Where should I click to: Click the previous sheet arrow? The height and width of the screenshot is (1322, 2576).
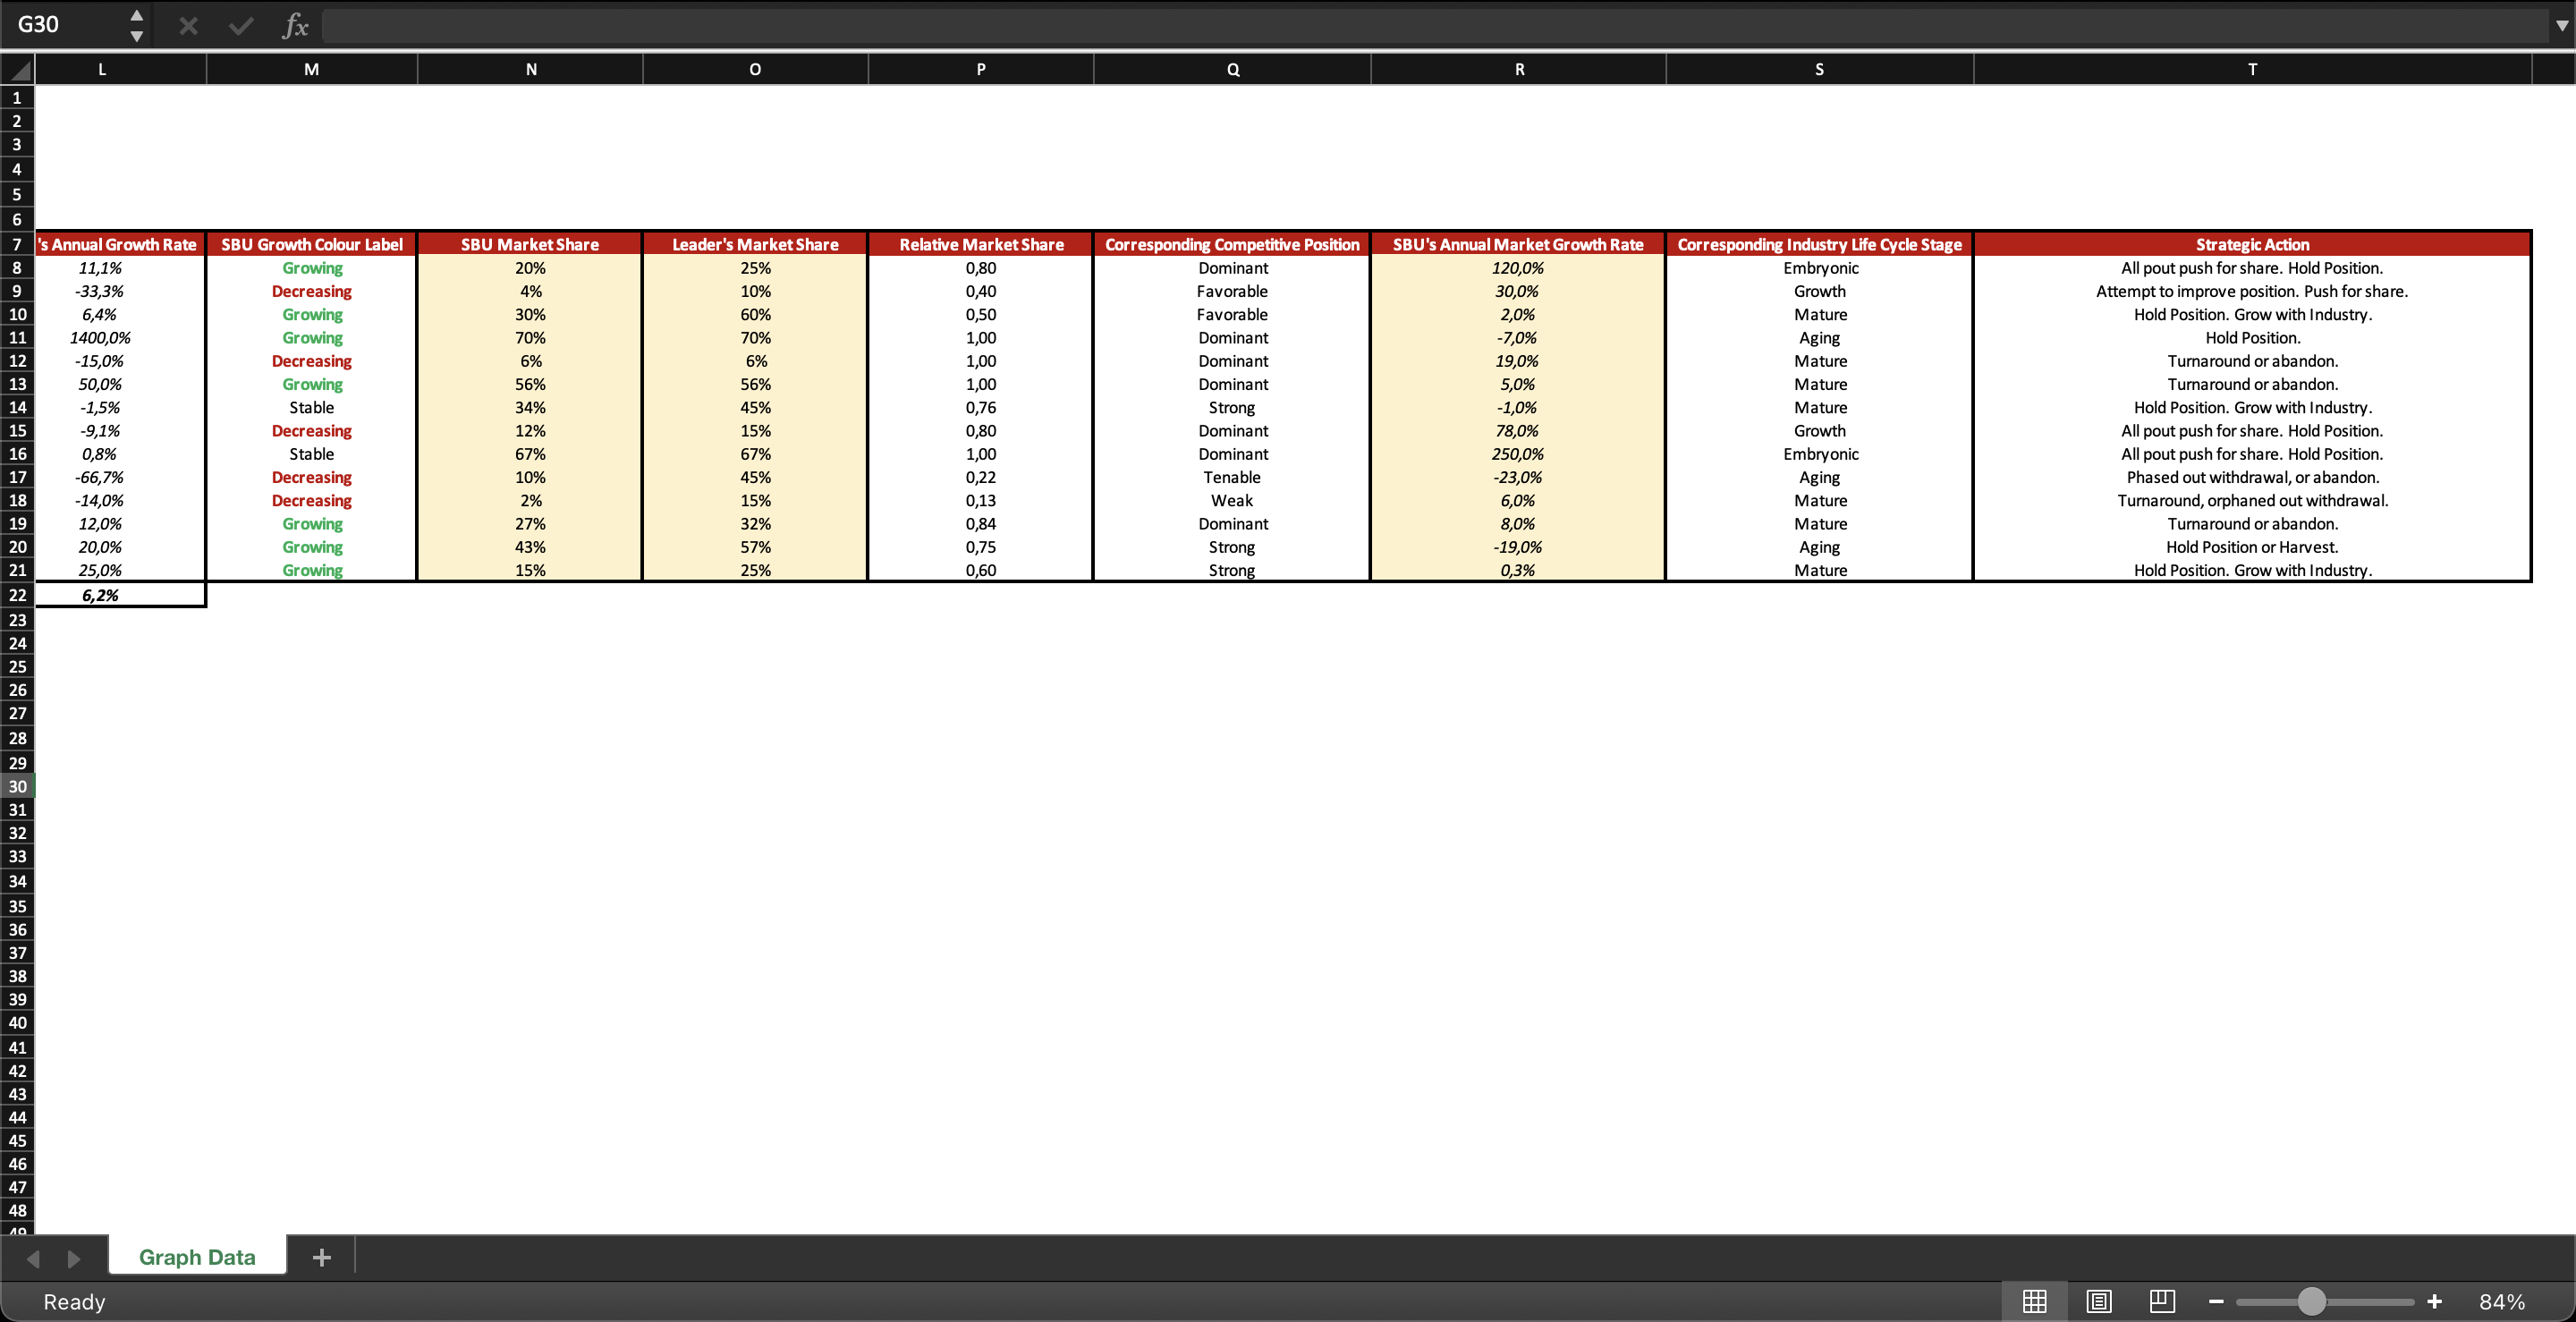pyautogui.click(x=33, y=1258)
